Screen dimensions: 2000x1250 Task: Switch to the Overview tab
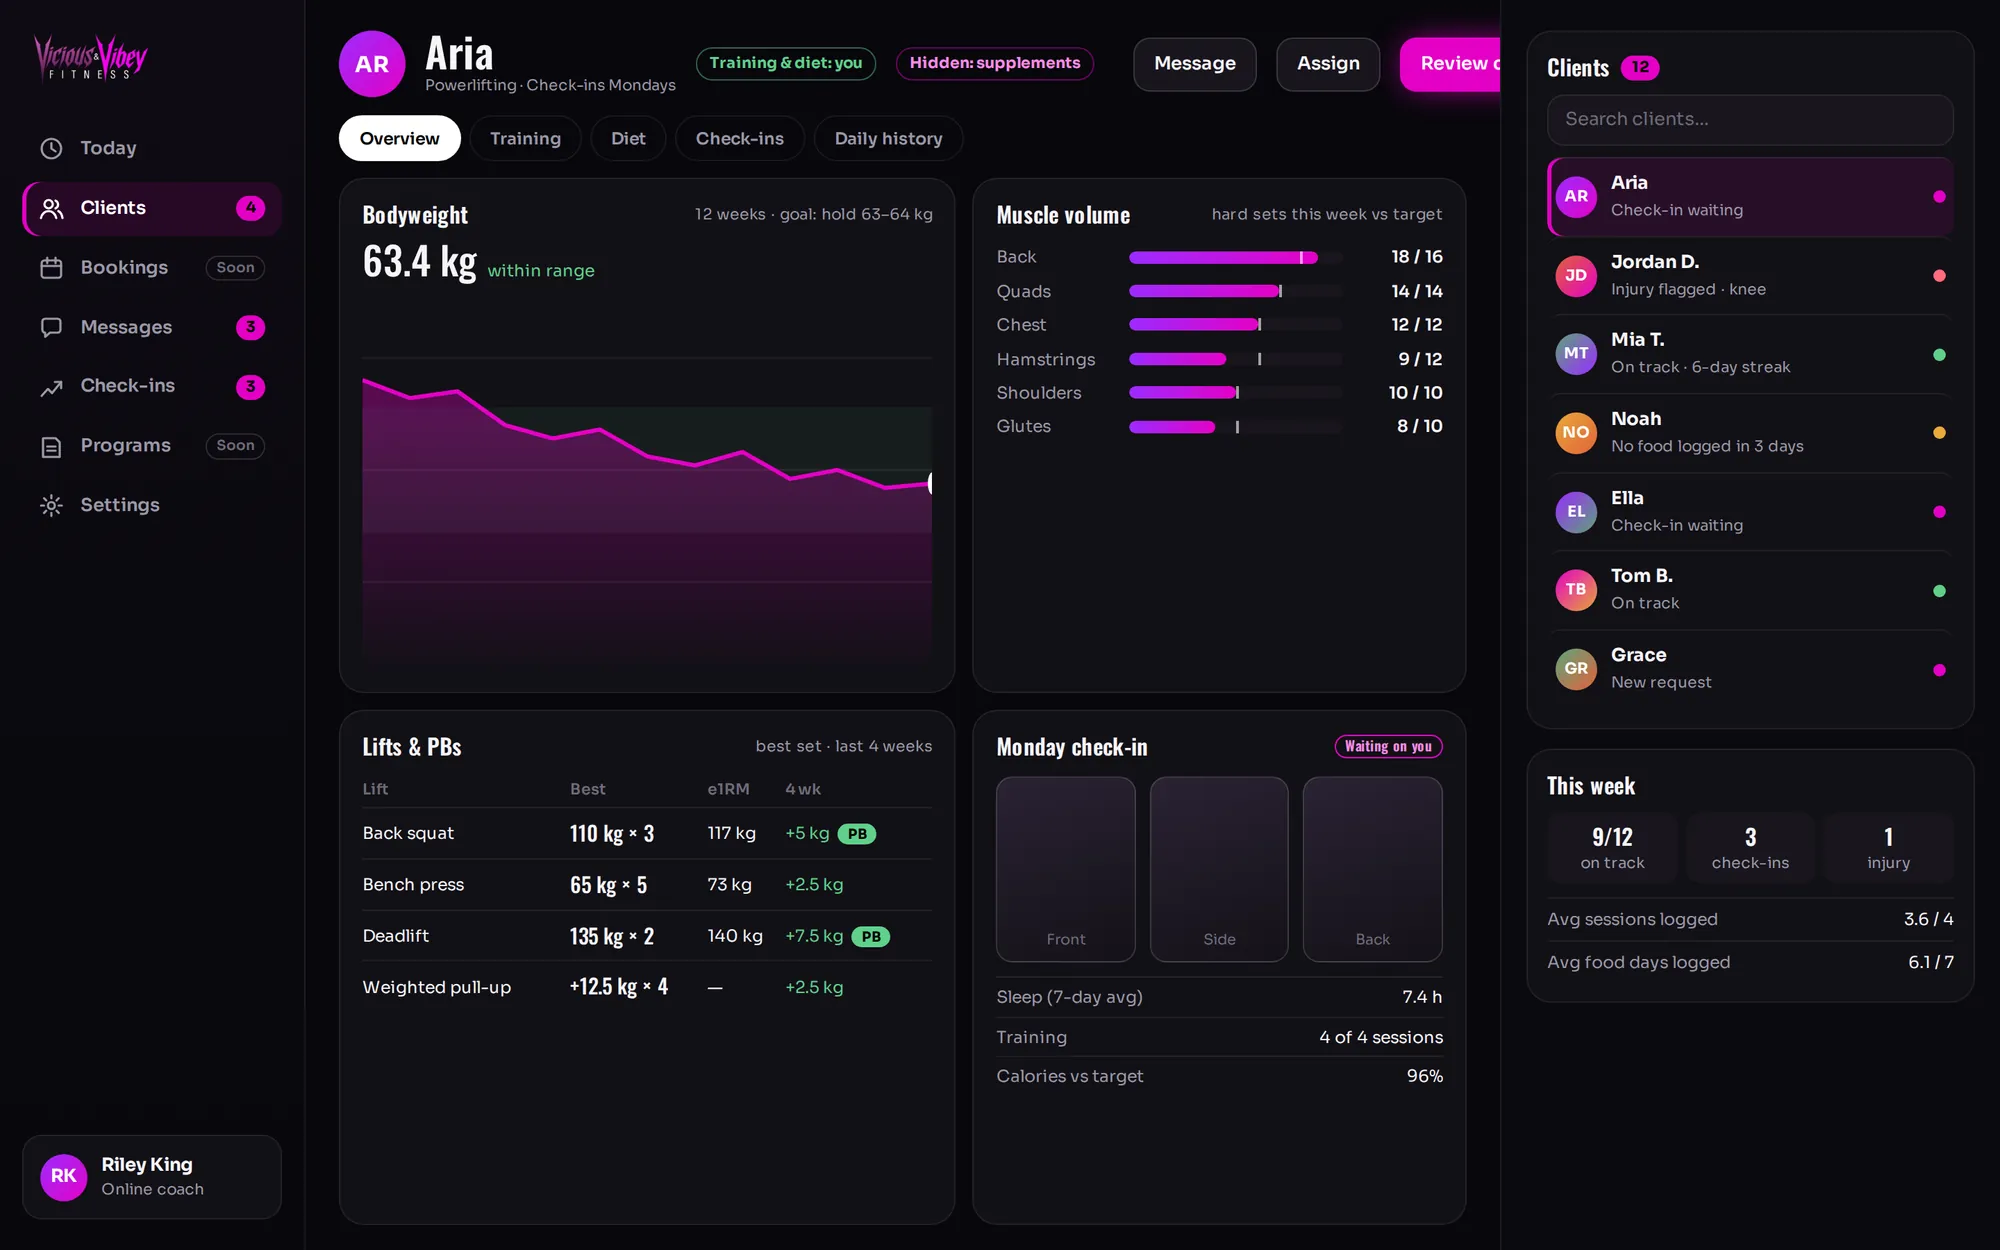(399, 138)
